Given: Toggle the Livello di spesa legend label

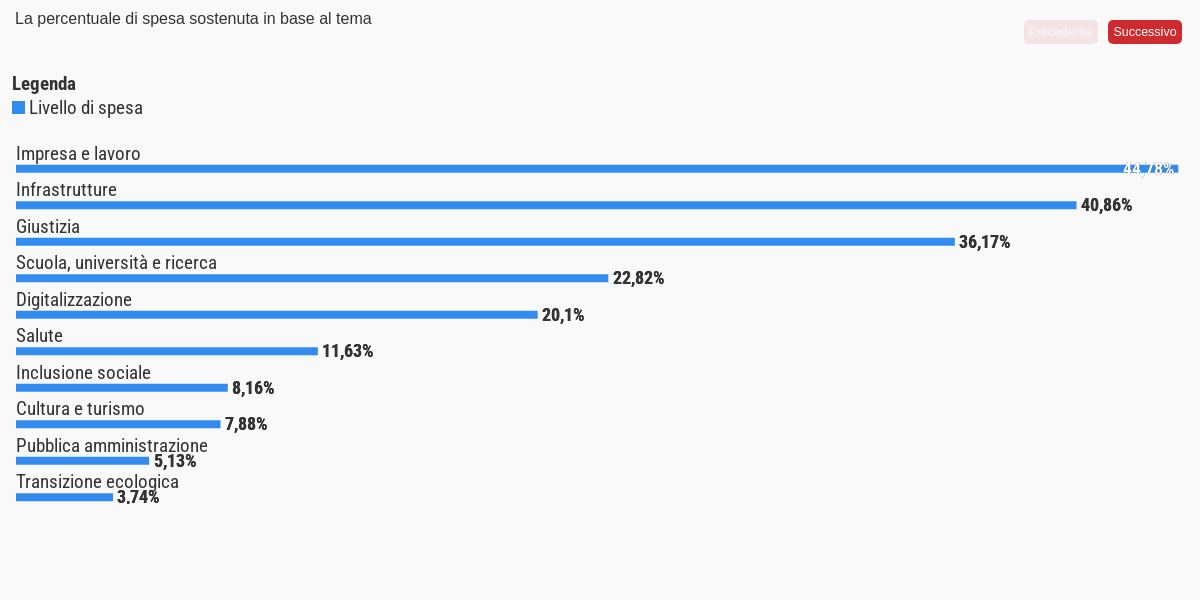Looking at the screenshot, I should pyautogui.click(x=86, y=108).
